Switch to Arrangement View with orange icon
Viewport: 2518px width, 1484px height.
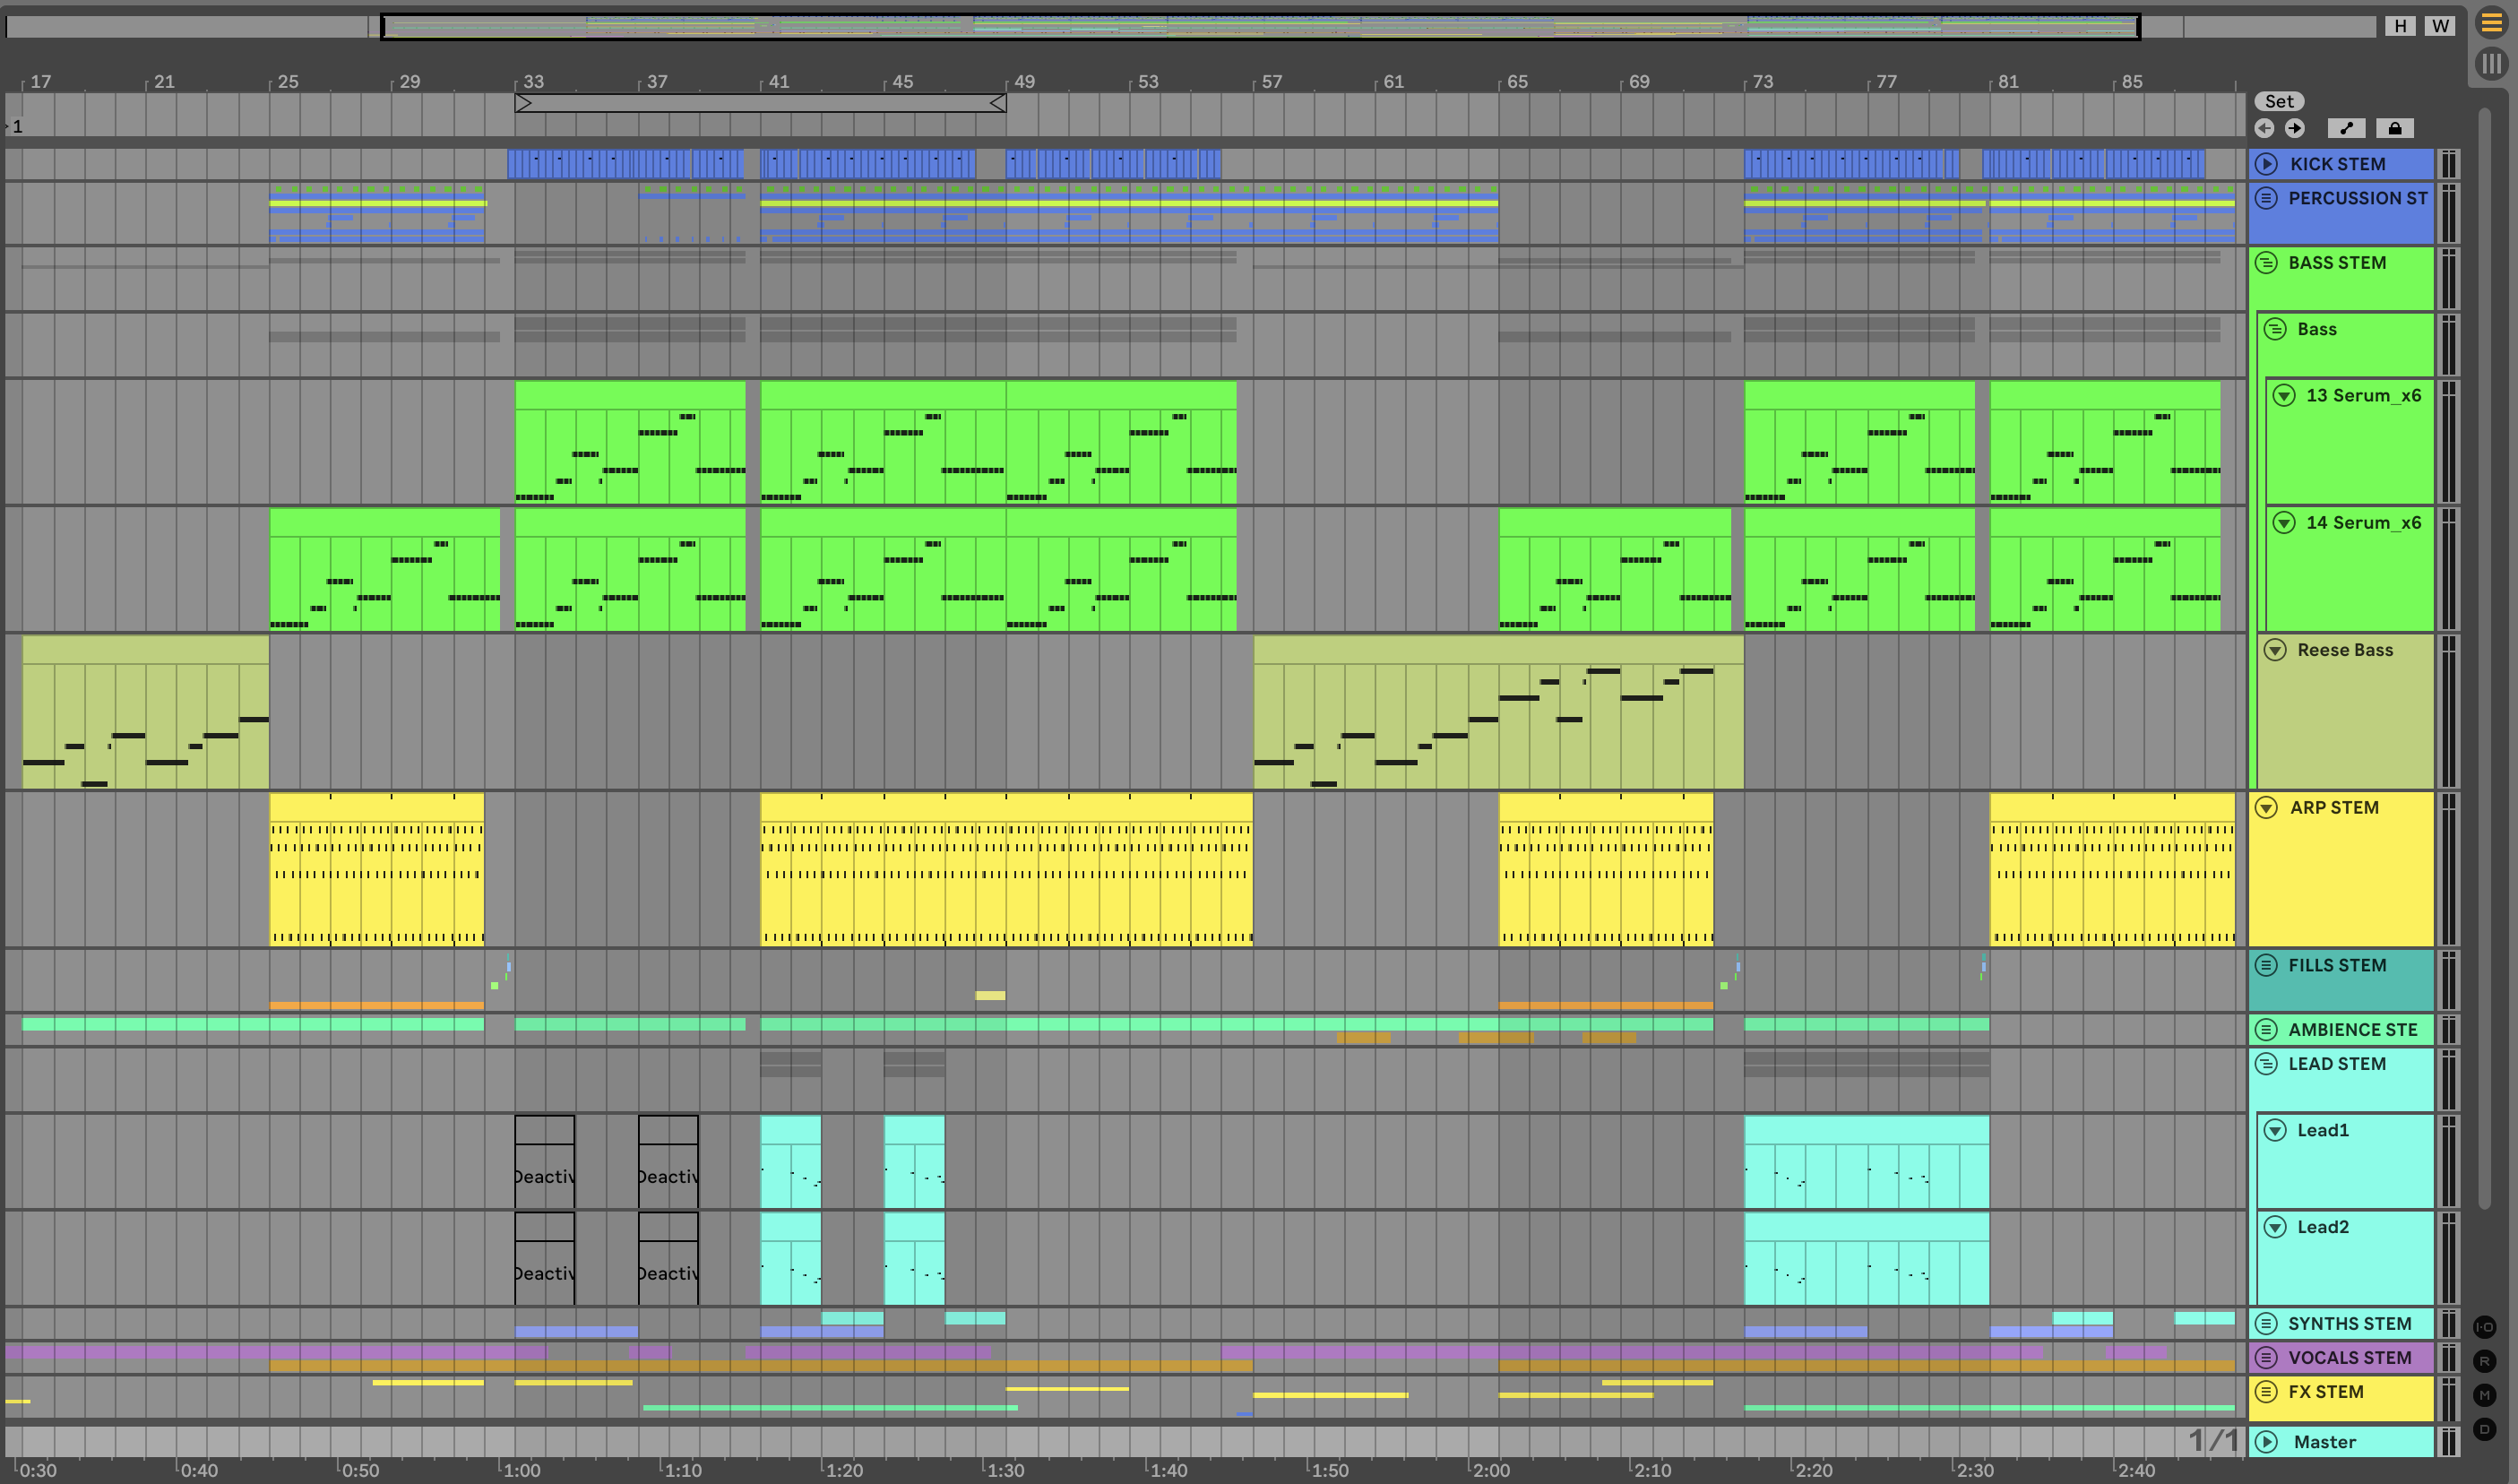click(2491, 24)
